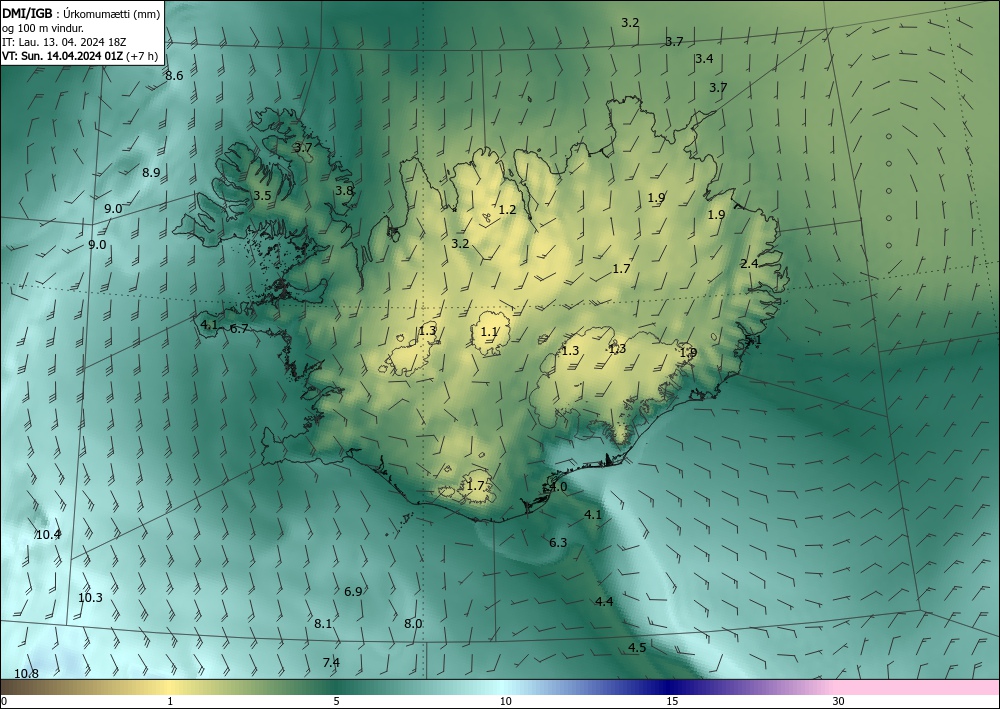Click the 10.4 value on the map
This screenshot has width=1000, height=709.
click(48, 535)
